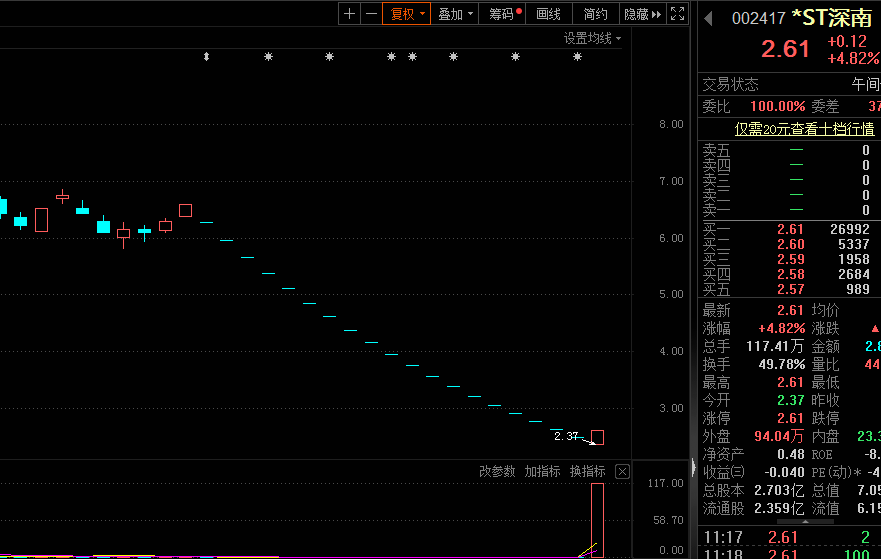
Task: Click 换指标 to switch indicator
Action: (587, 471)
